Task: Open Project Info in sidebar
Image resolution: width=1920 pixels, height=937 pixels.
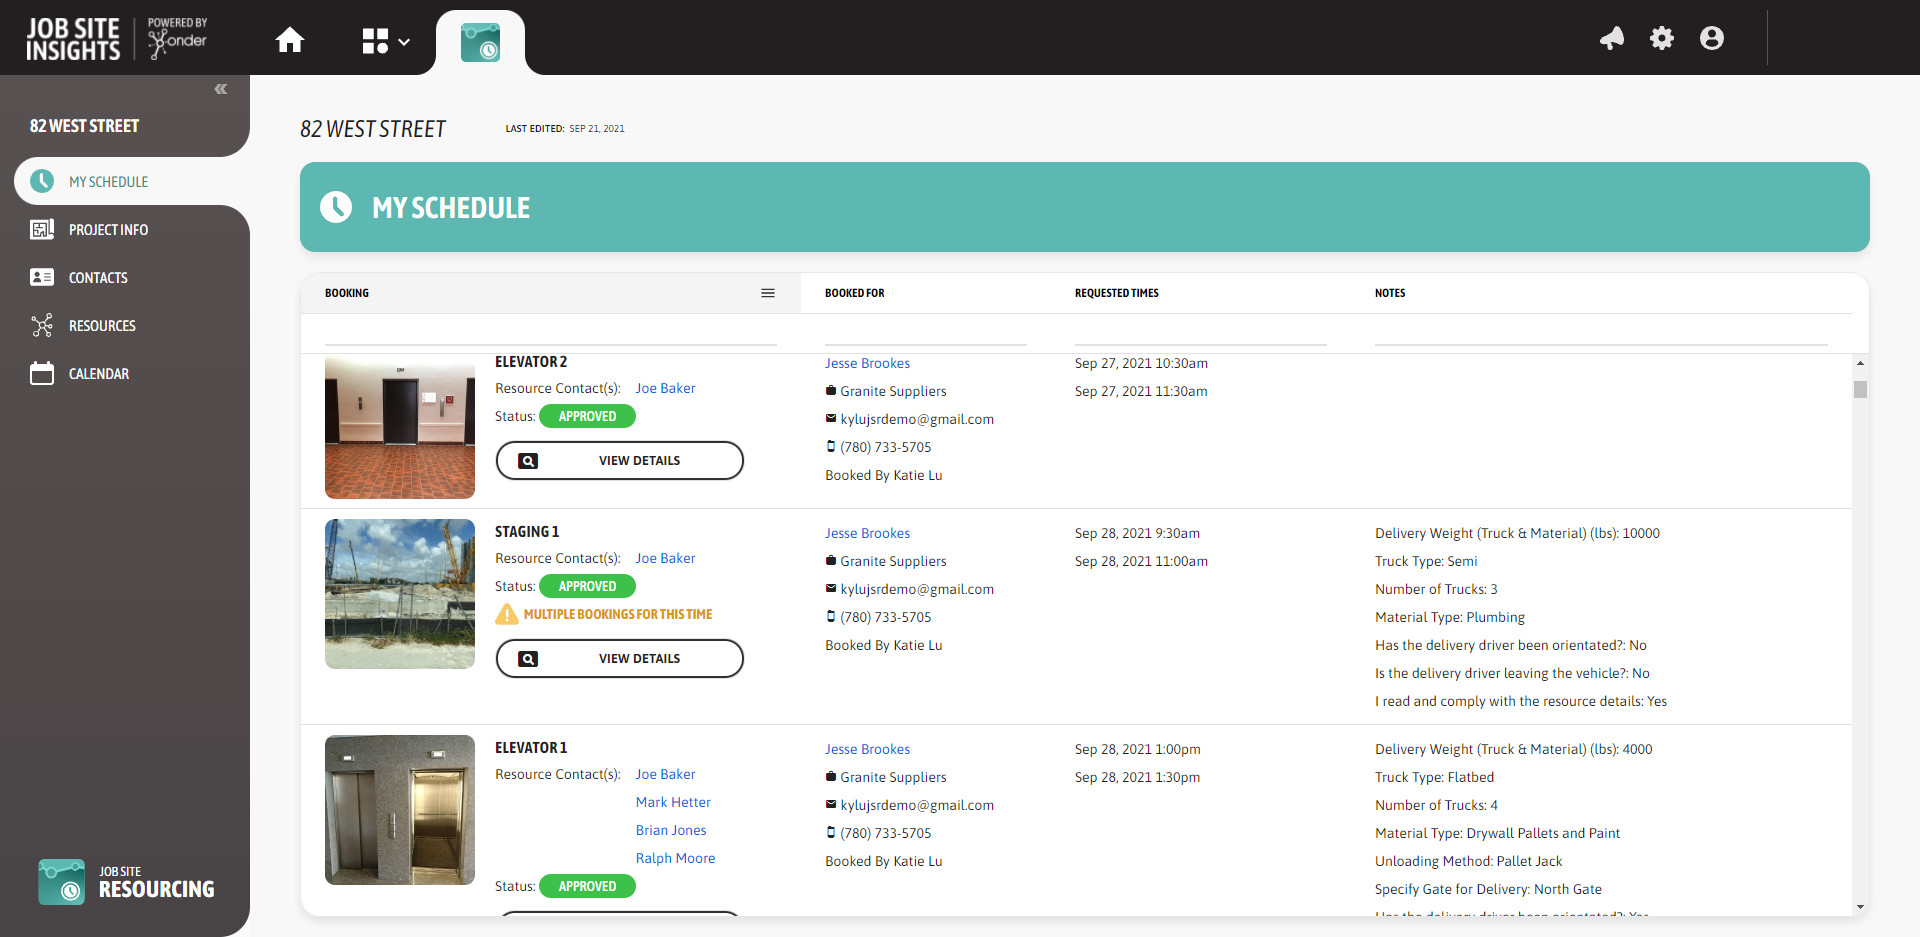Action: [x=108, y=230]
